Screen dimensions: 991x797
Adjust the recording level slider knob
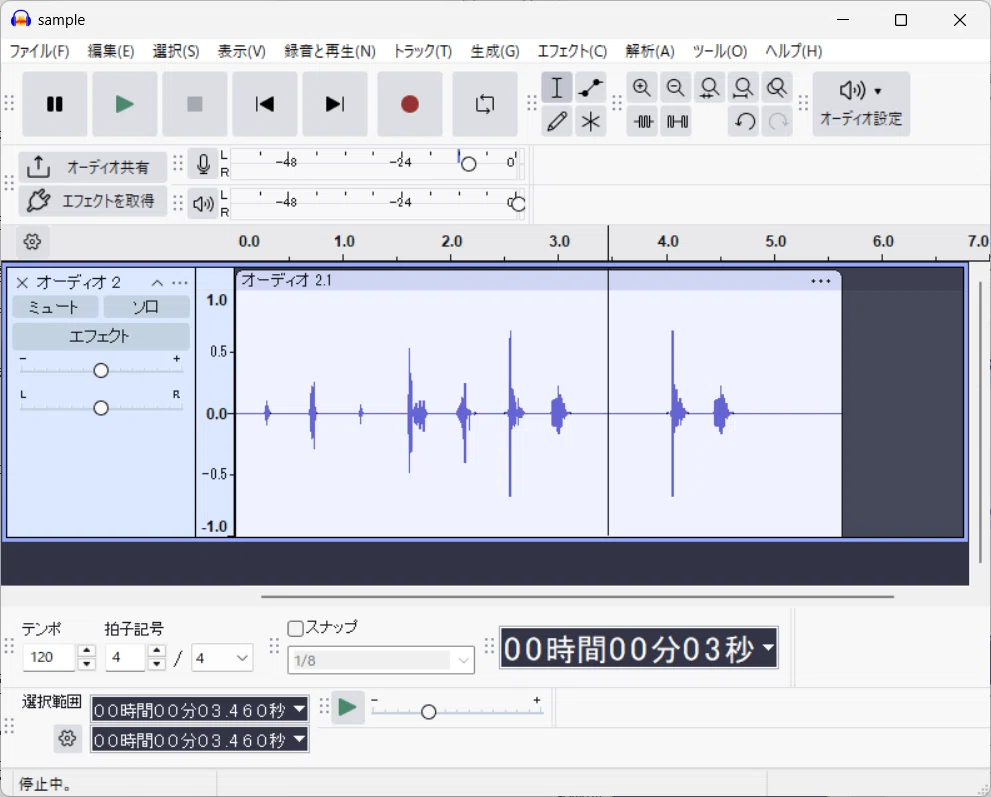click(468, 164)
